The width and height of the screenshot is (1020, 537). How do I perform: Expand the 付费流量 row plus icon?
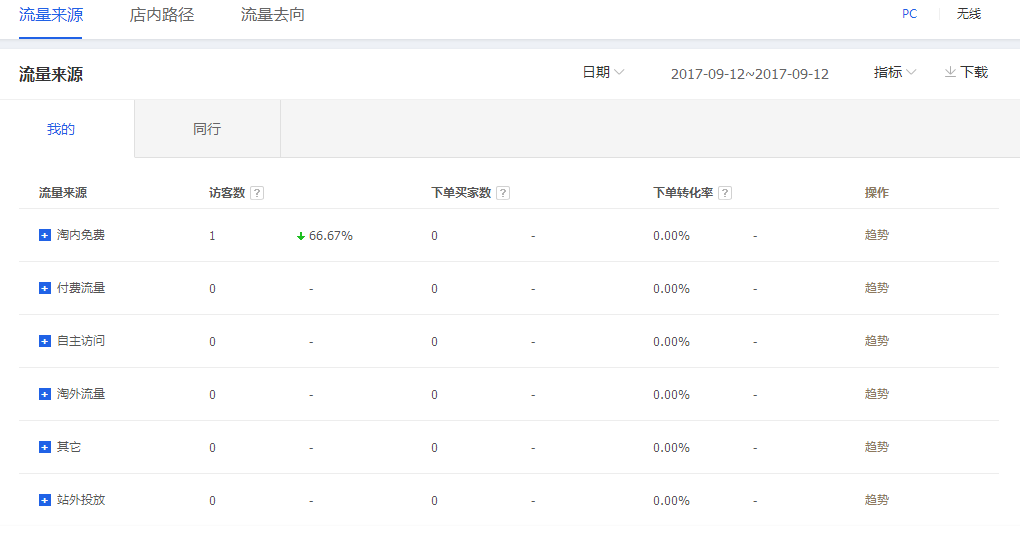tap(44, 288)
